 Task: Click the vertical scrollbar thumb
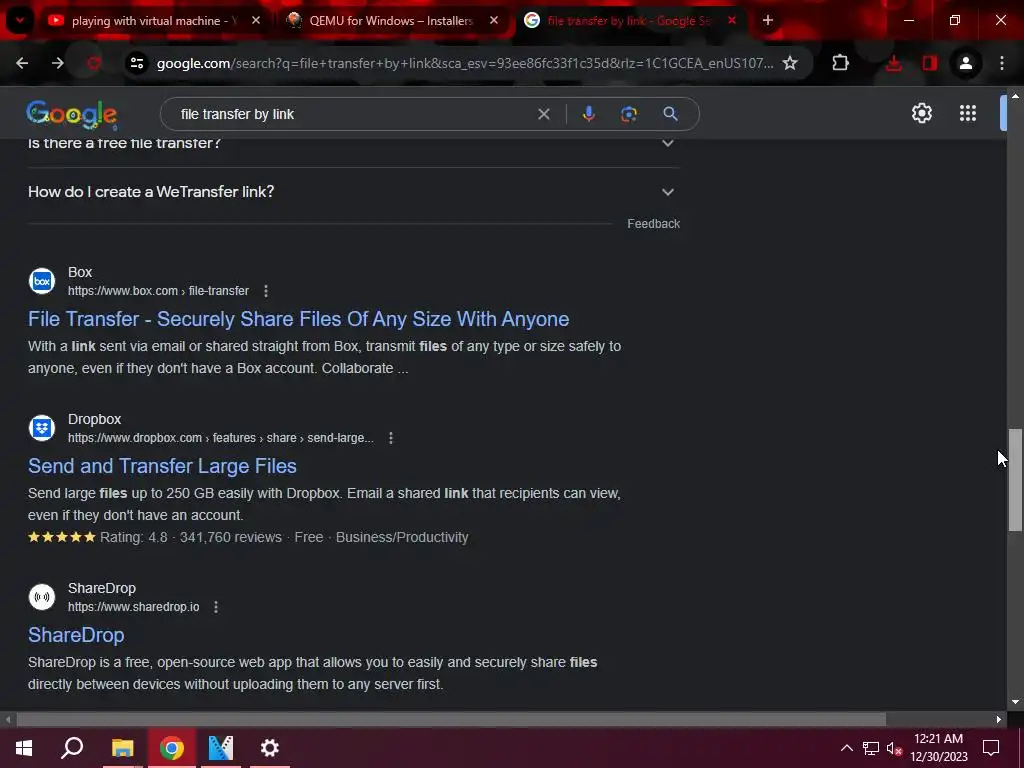(1015, 480)
